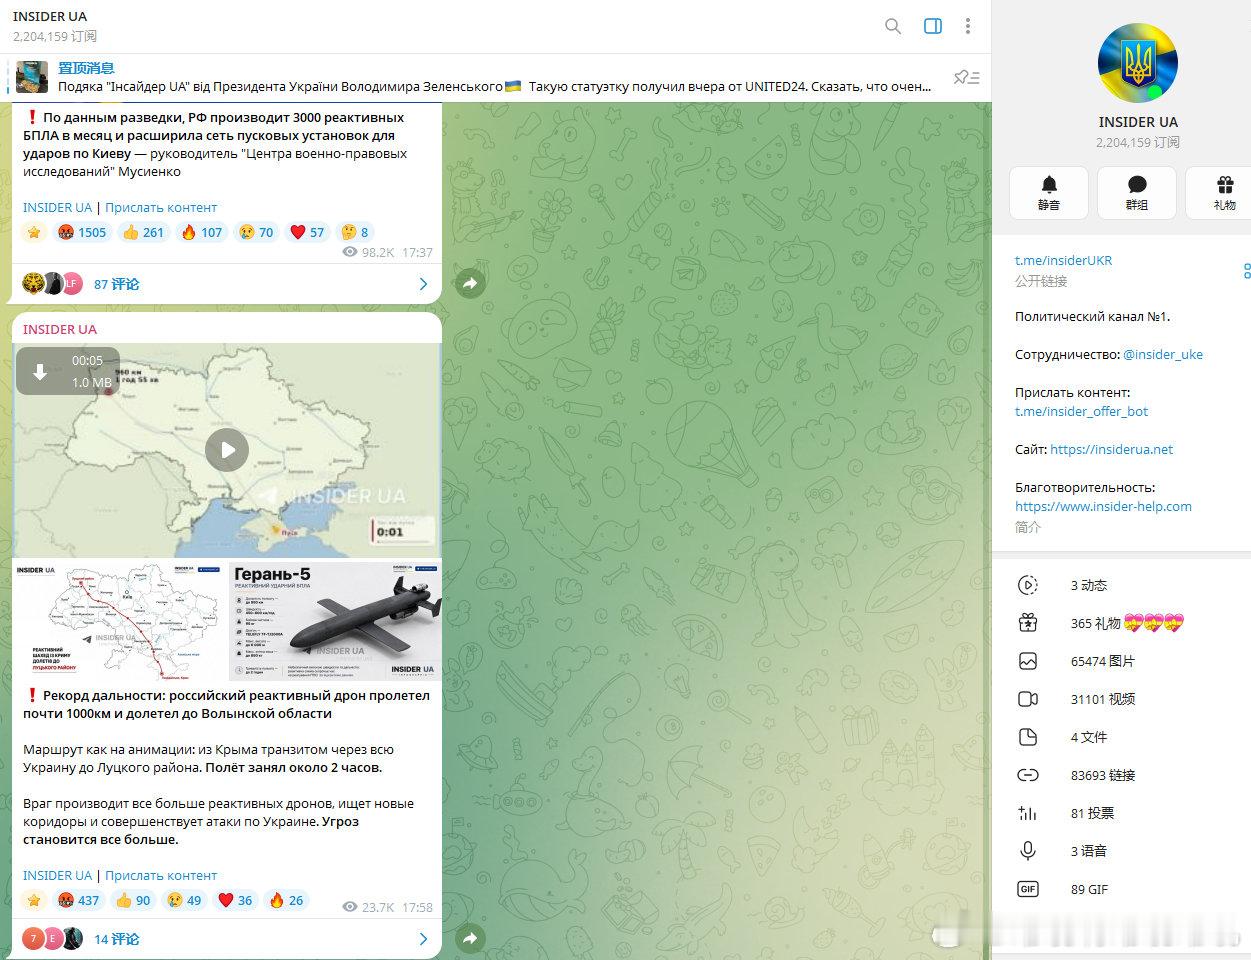
Task: Click star reaction on the 17:37 post
Action: click(35, 232)
